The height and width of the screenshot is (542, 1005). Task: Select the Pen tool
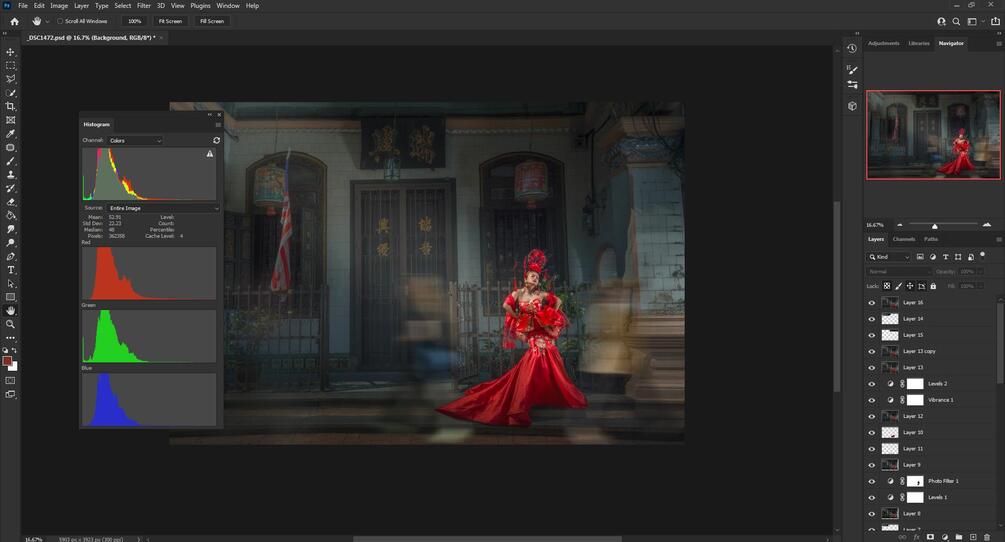[10, 256]
